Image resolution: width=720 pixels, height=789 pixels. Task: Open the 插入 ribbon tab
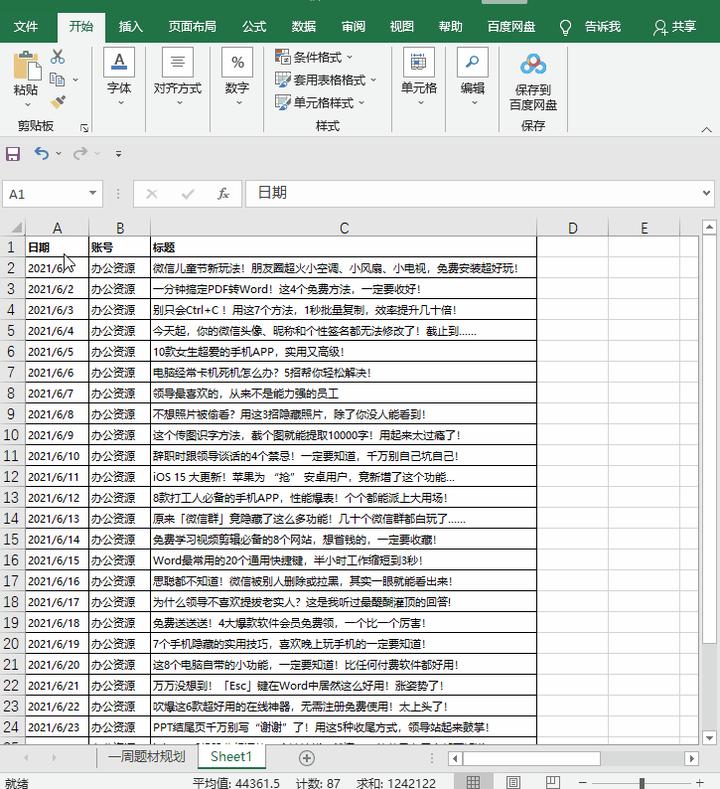[130, 27]
